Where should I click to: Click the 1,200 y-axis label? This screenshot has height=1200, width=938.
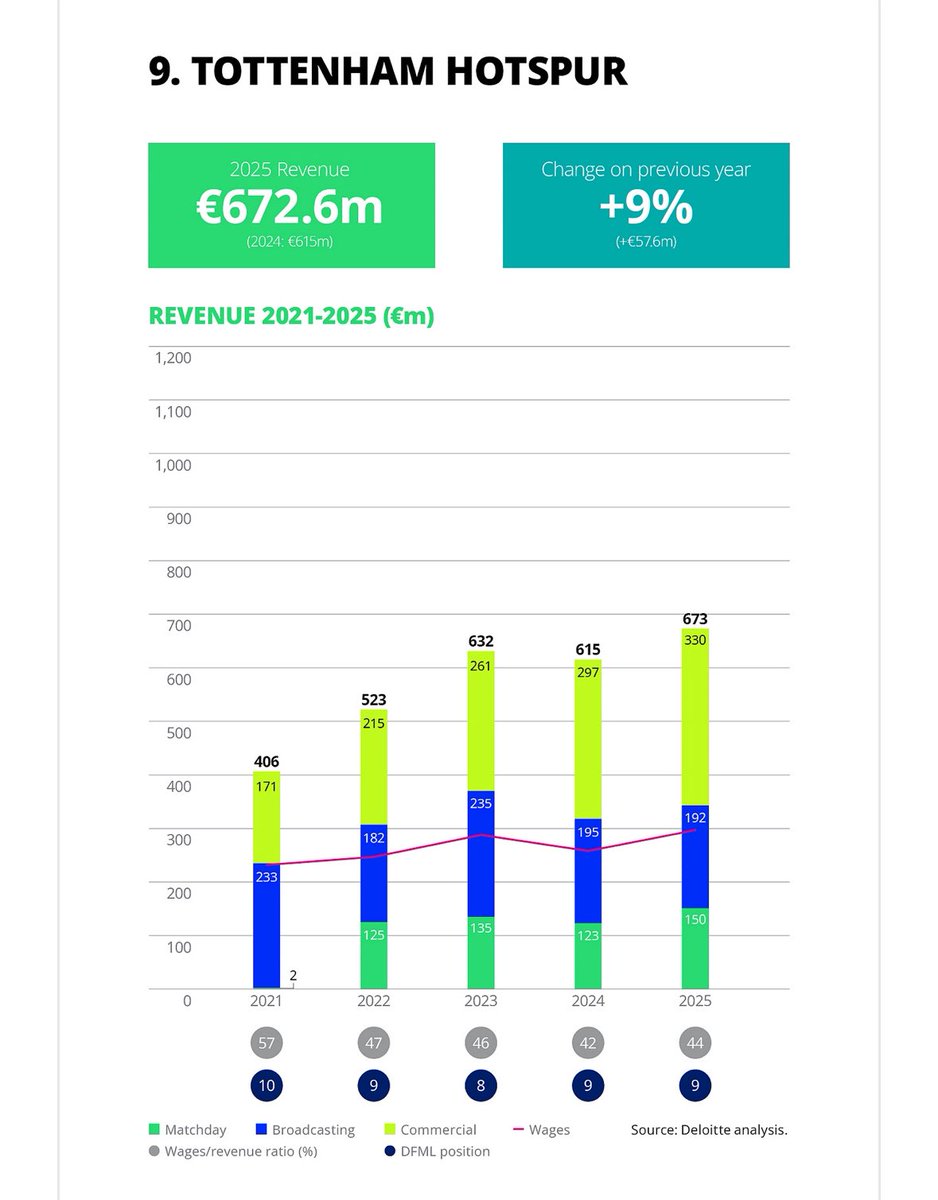pyautogui.click(x=172, y=358)
